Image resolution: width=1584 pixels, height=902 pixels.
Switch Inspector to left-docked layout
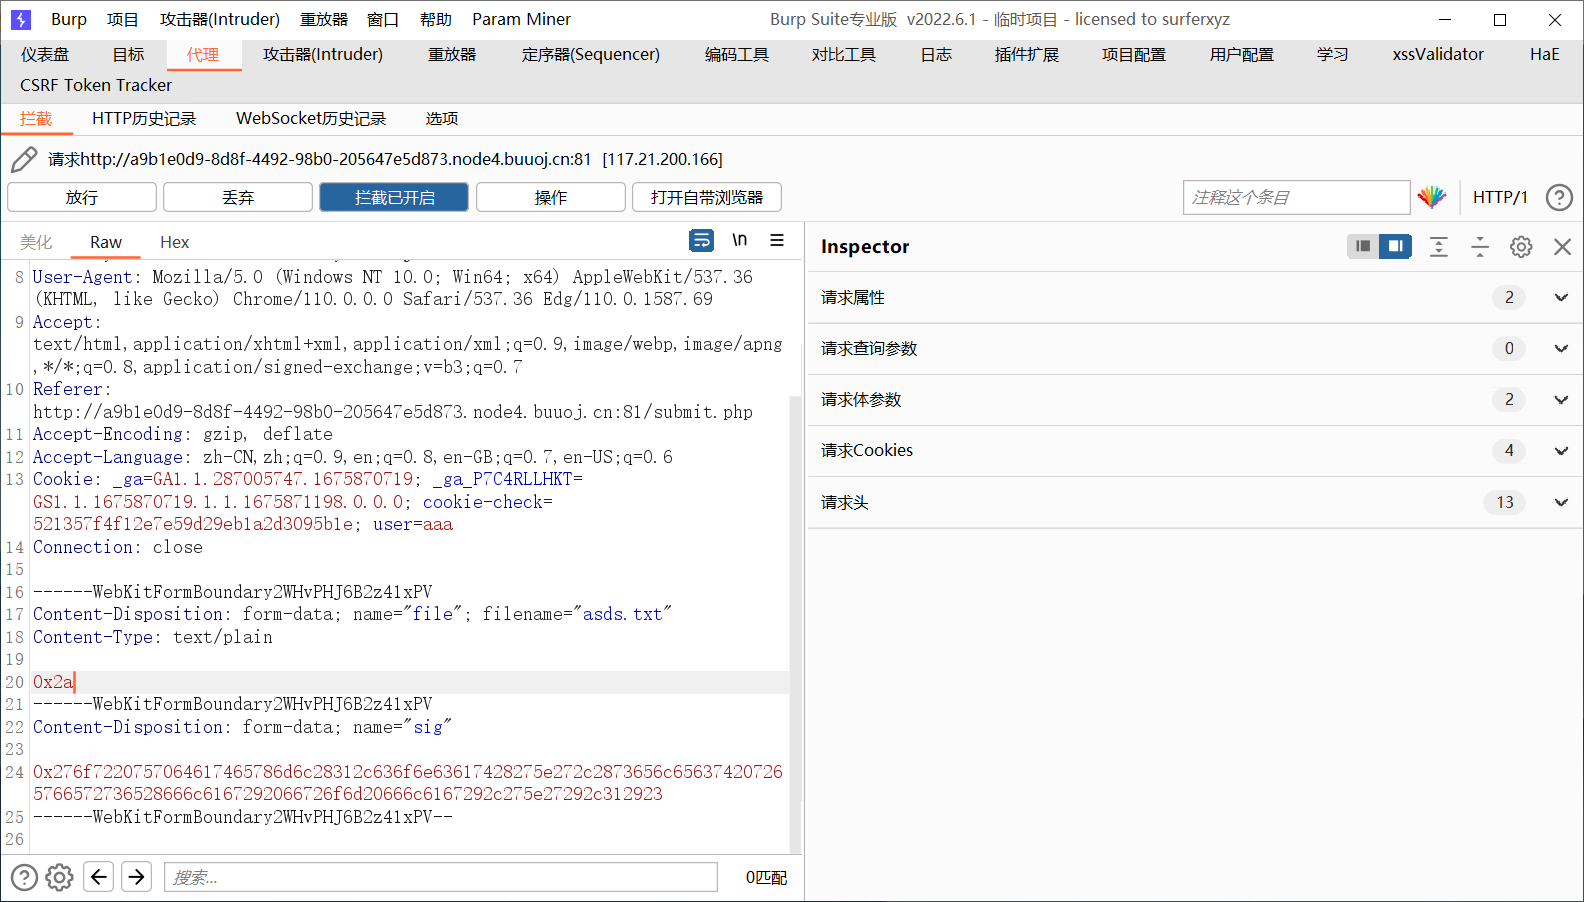click(x=1363, y=246)
